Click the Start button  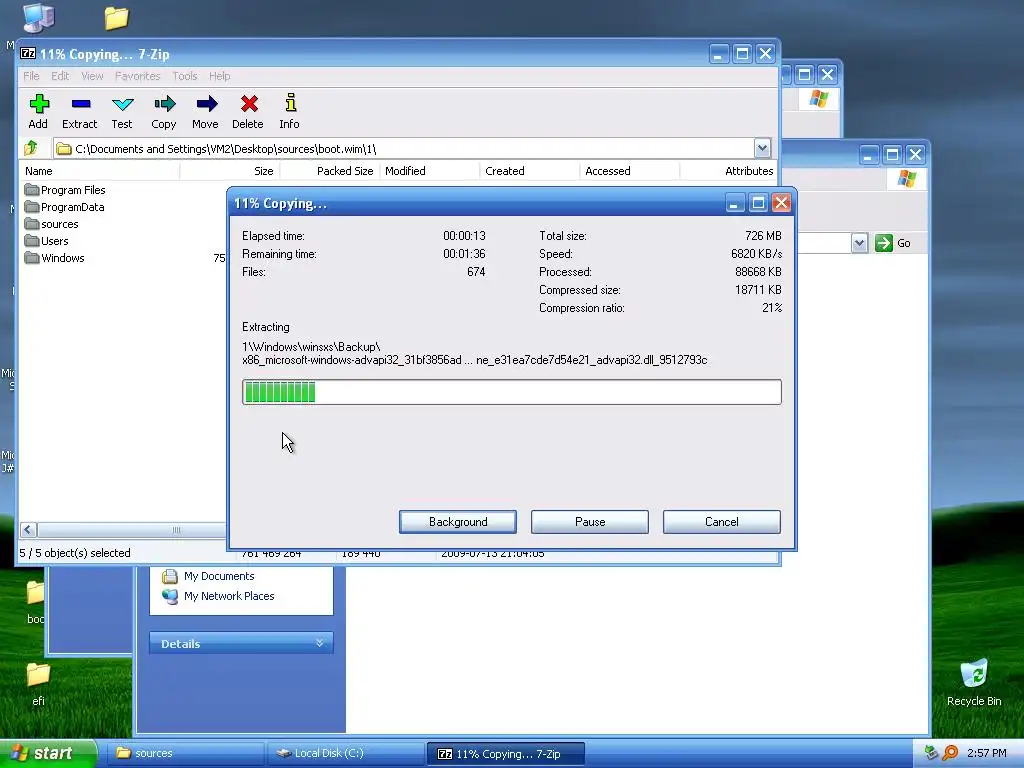(47, 753)
